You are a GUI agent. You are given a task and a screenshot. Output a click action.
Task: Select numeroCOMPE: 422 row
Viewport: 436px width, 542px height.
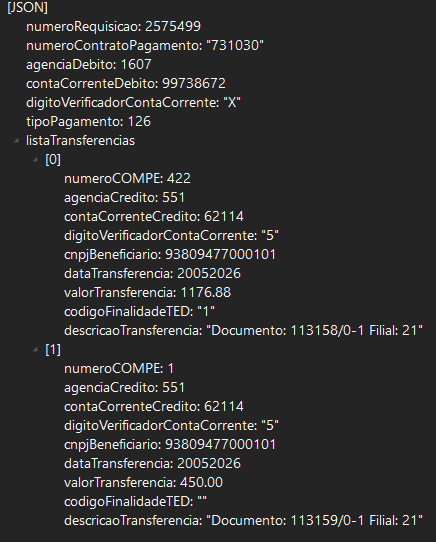[x=127, y=179]
